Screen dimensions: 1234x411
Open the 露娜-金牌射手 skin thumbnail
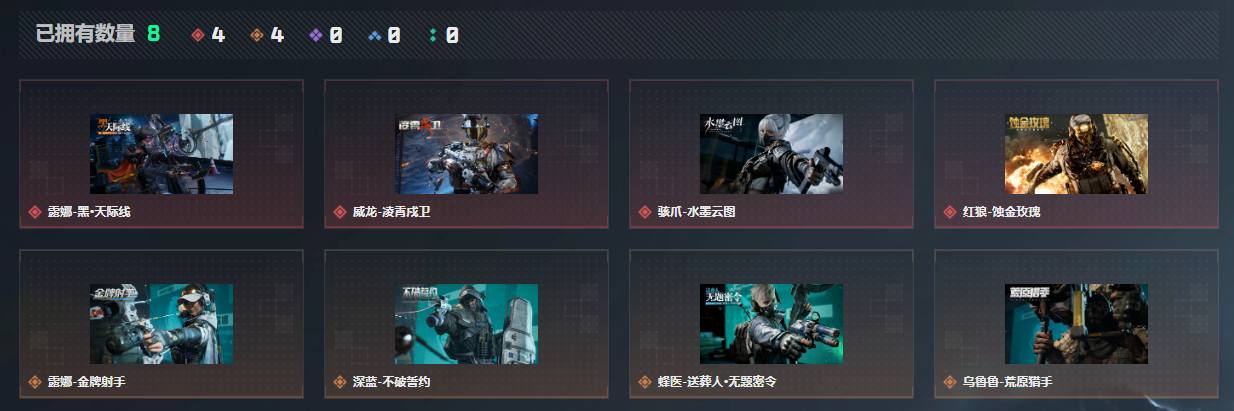[x=161, y=324]
